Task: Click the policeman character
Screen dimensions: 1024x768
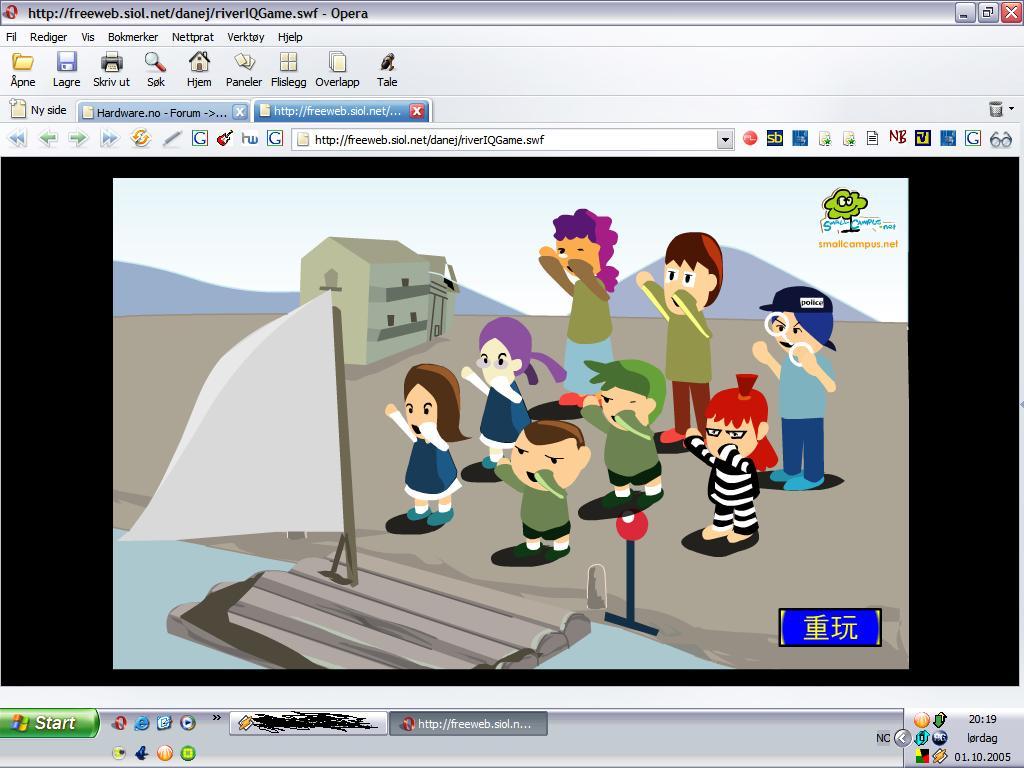Action: [798, 389]
